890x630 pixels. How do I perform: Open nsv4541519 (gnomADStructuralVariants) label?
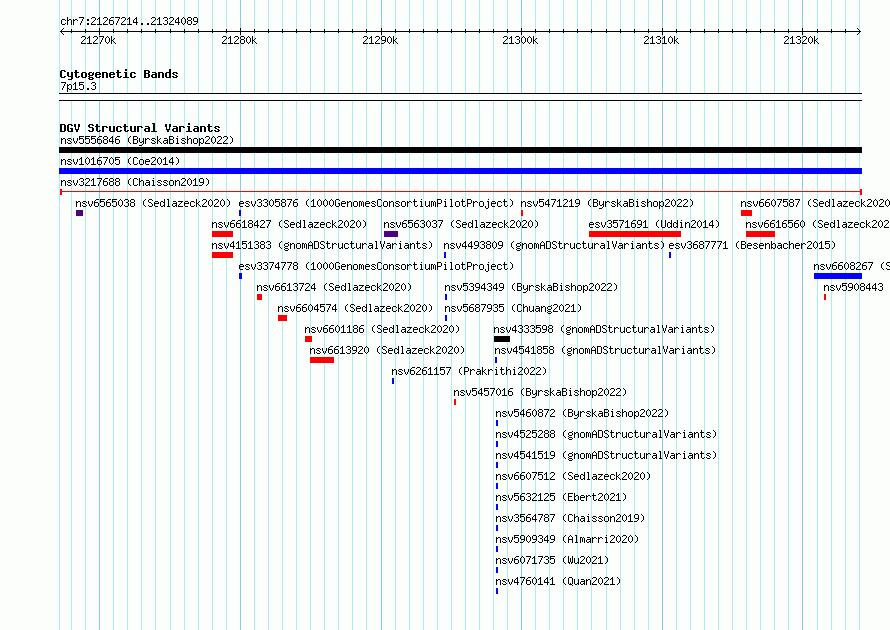(x=607, y=455)
